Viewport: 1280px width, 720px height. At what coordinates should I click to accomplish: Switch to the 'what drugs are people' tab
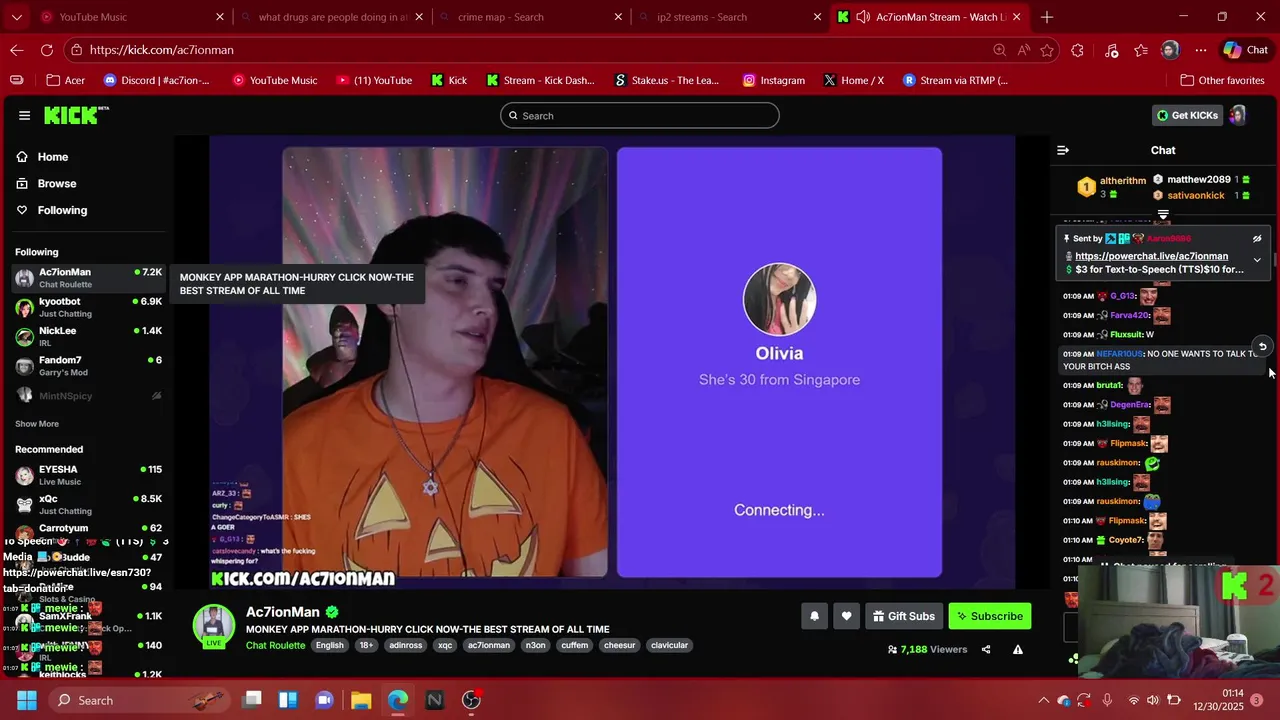tap(333, 17)
